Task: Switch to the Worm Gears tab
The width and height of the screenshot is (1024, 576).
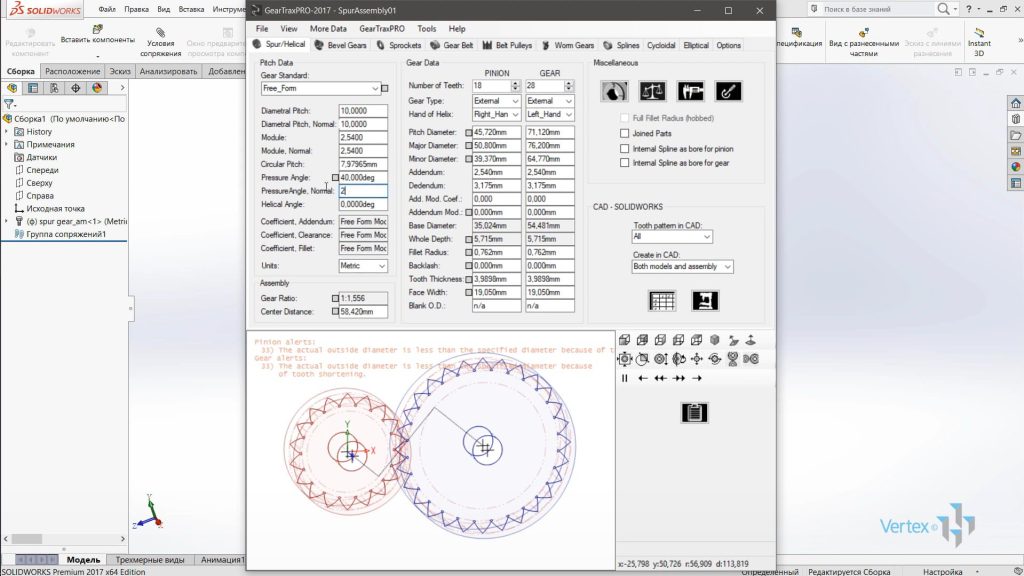Action: pyautogui.click(x=568, y=45)
